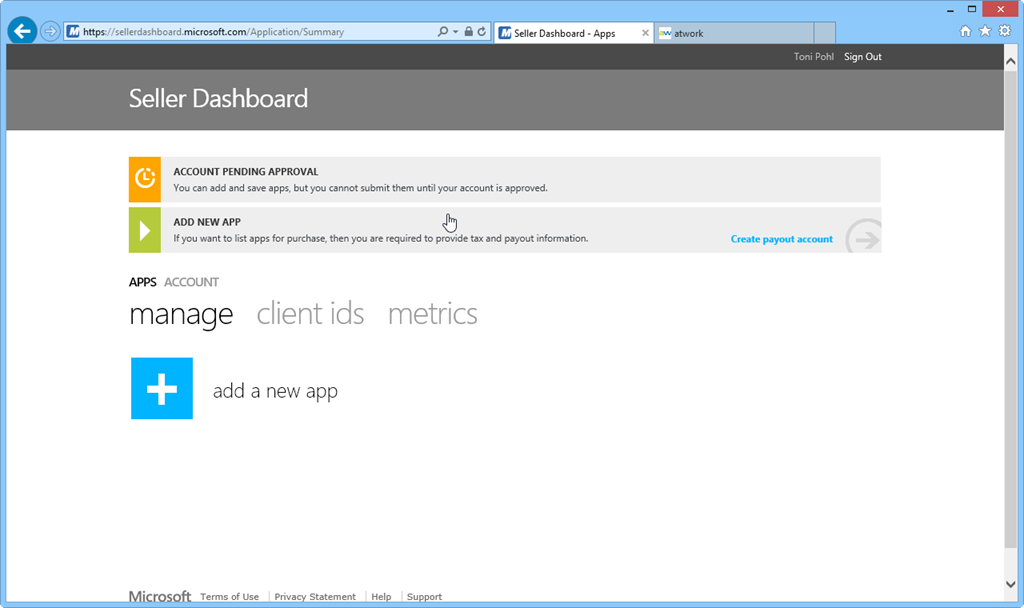Click the ADD NEW APP banner title

(207, 222)
